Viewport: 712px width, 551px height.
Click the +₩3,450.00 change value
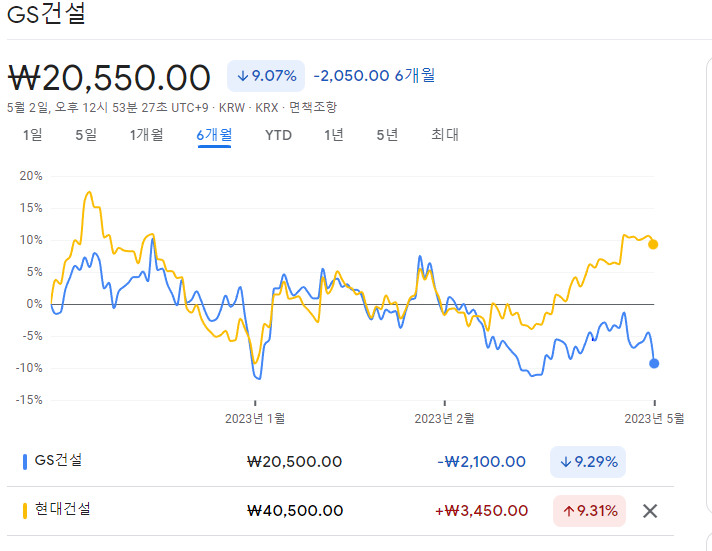coord(481,511)
